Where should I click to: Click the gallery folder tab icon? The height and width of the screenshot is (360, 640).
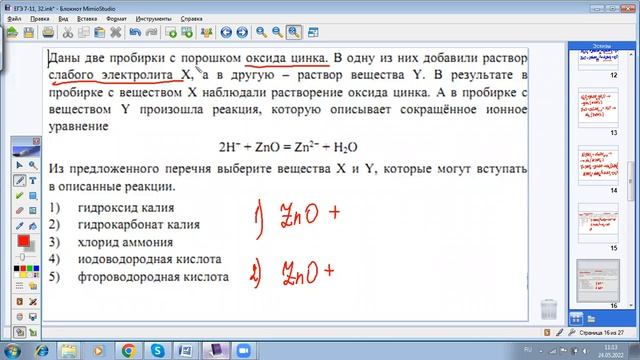[591, 319]
